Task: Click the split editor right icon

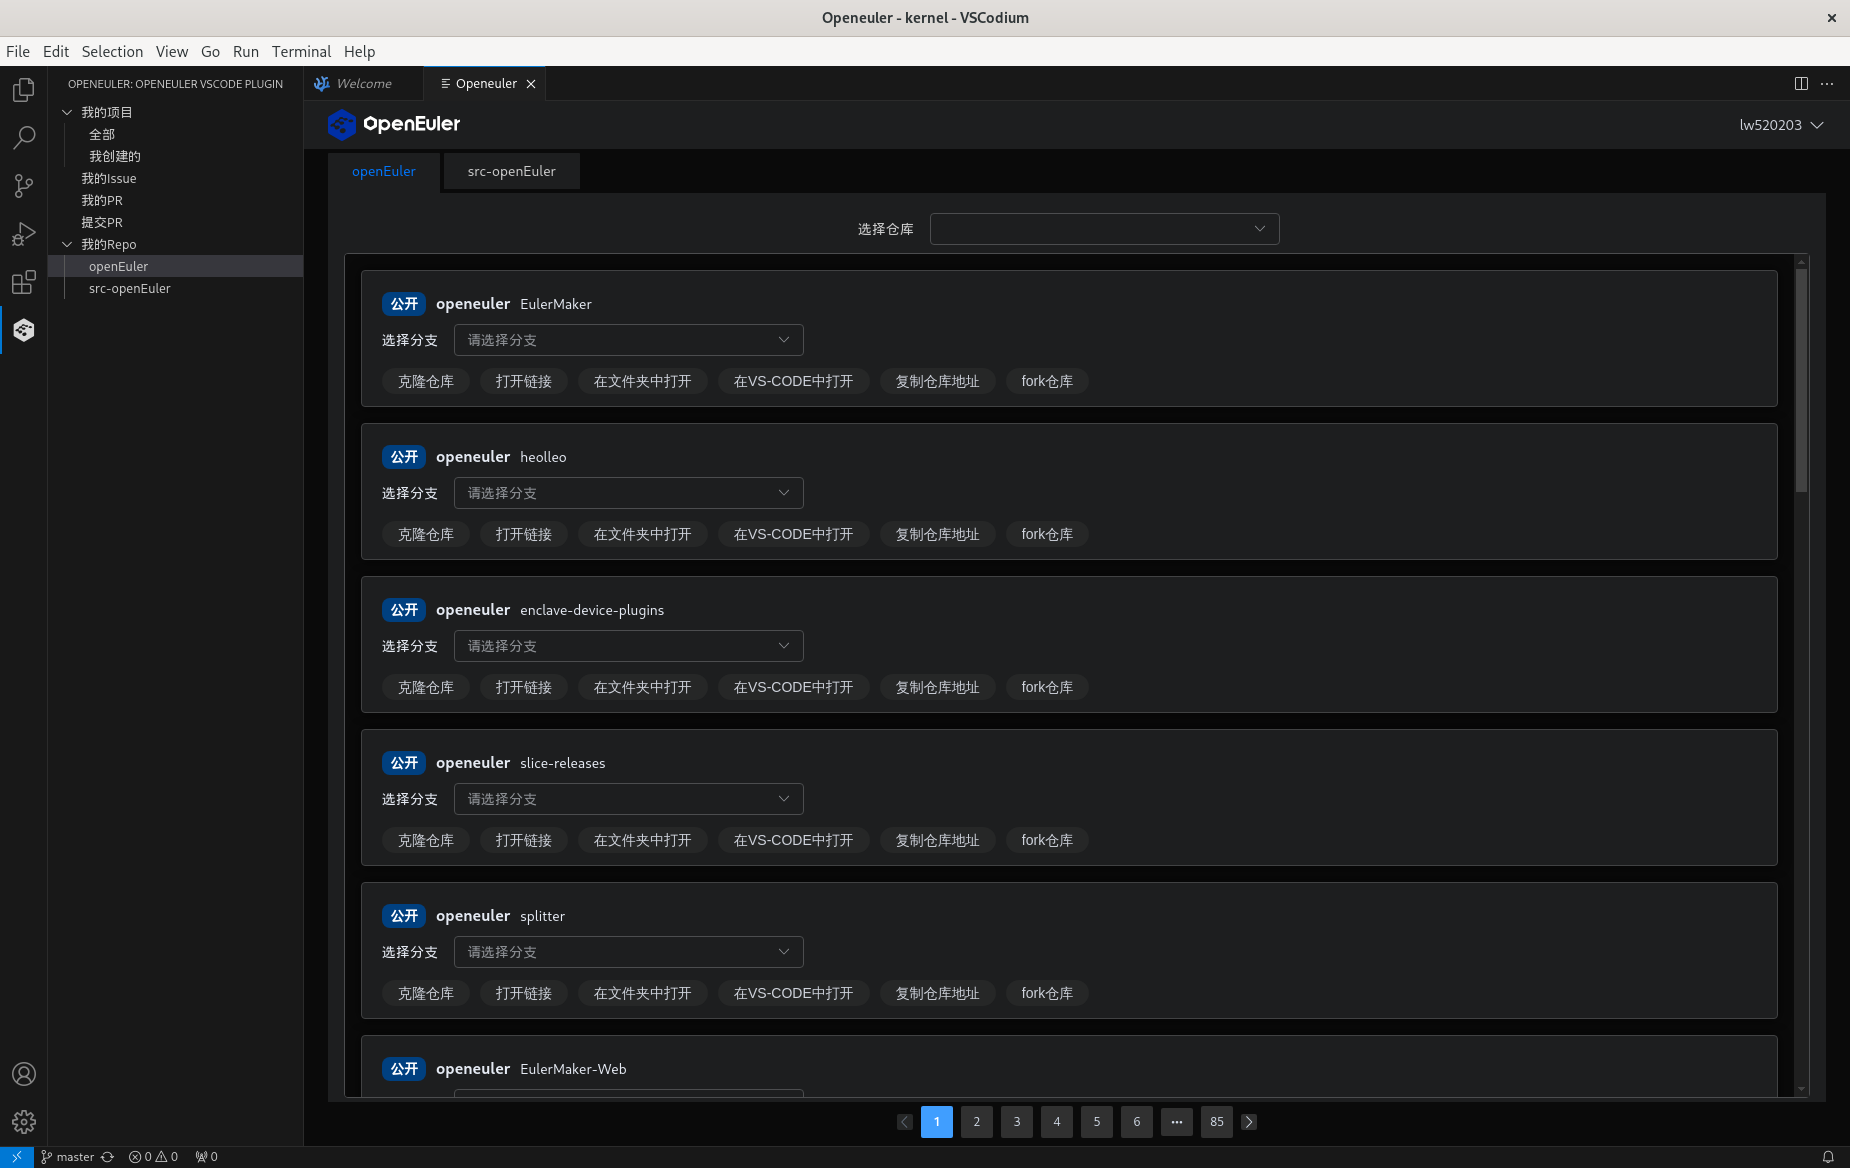Action: [x=1801, y=84]
